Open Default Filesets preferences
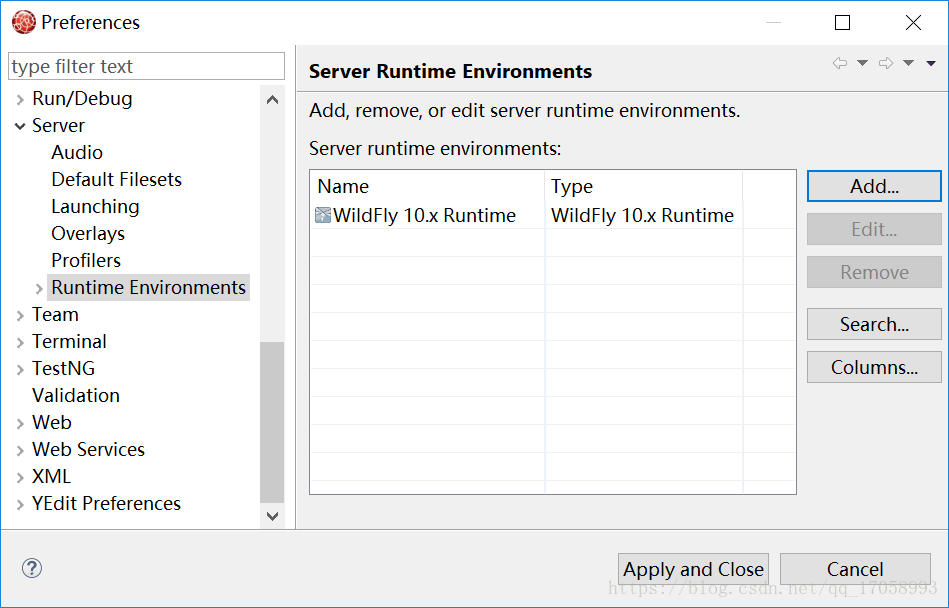The height and width of the screenshot is (608, 949). pyautogui.click(x=116, y=179)
